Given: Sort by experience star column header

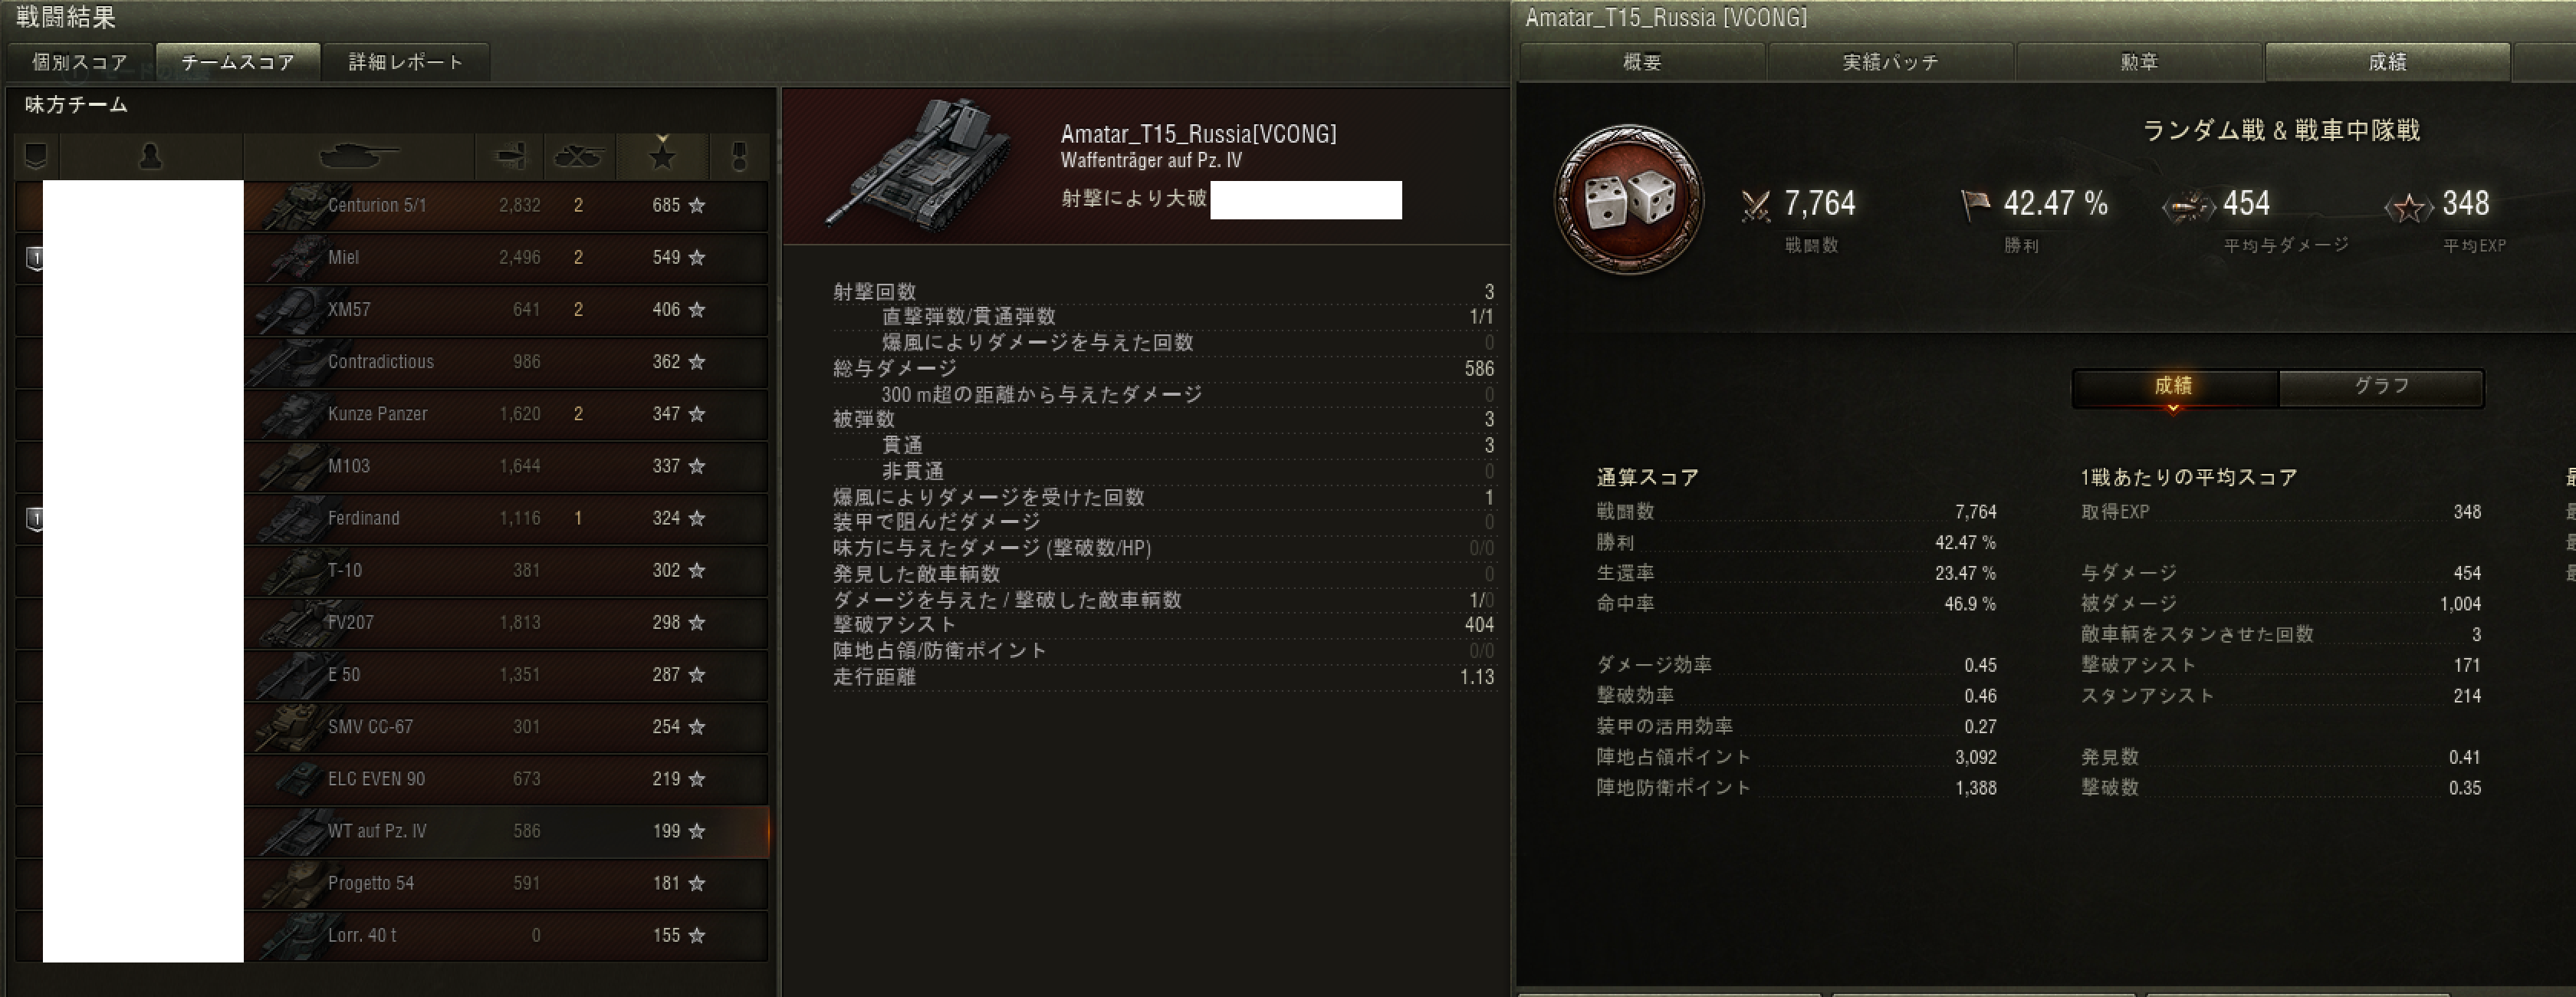Looking at the screenshot, I should coord(662,156).
